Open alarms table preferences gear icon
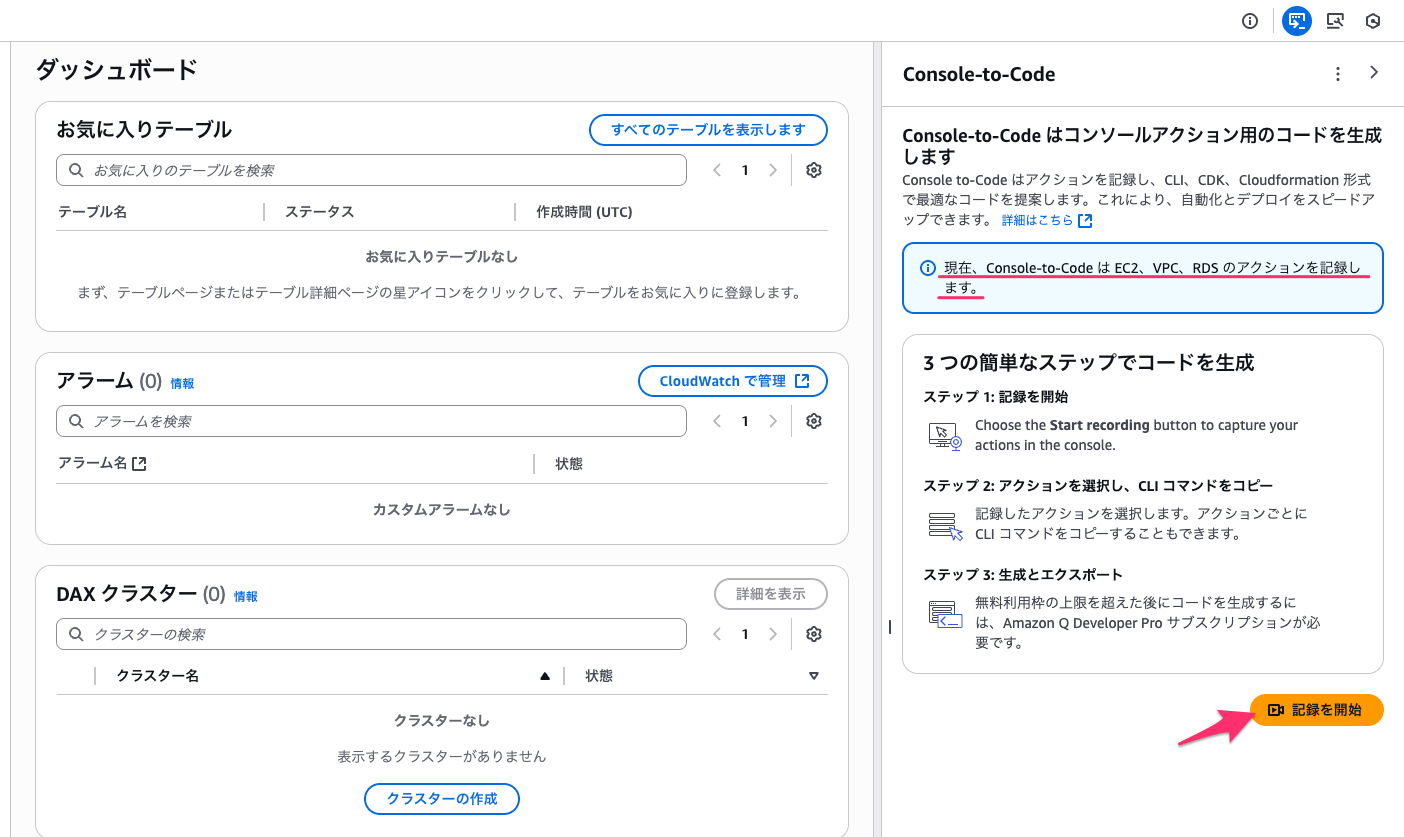This screenshot has width=1404, height=837. click(814, 421)
